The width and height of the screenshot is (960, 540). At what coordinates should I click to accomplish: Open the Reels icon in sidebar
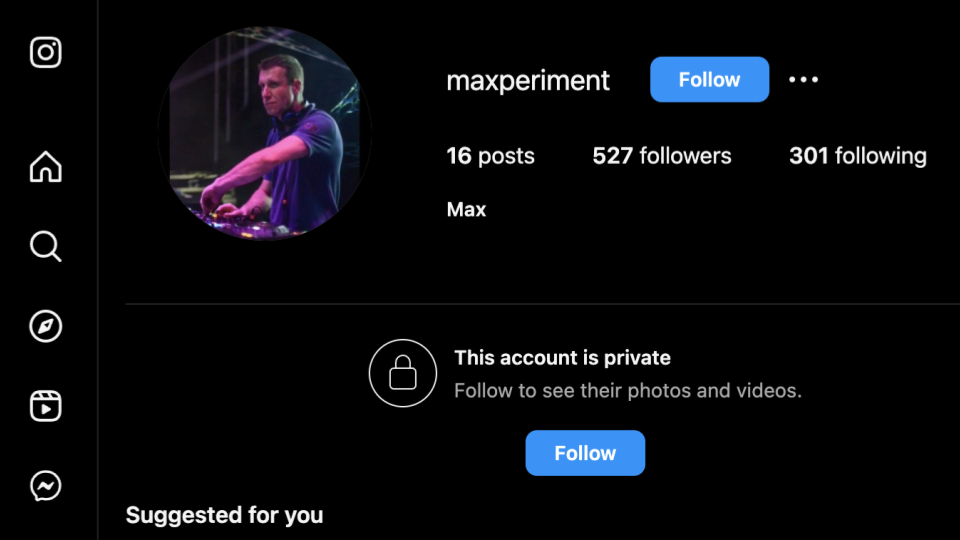coord(46,406)
